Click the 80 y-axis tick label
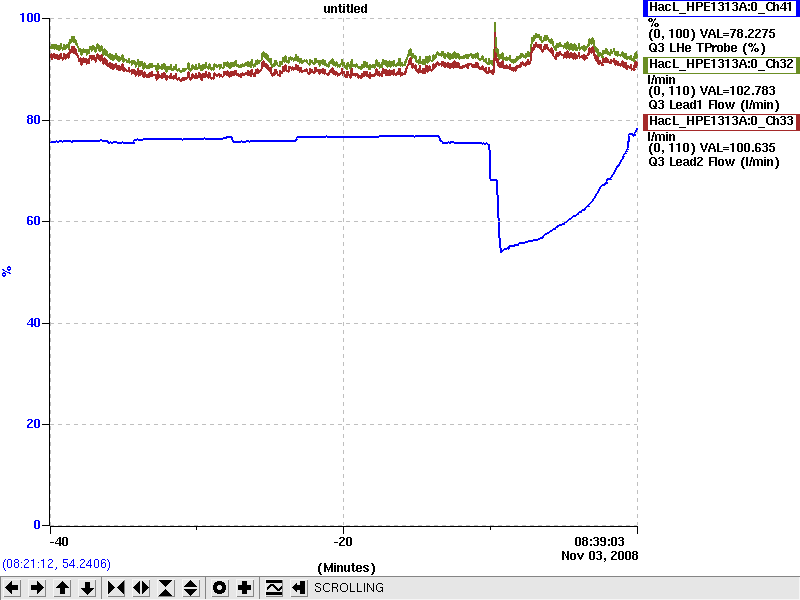The height and width of the screenshot is (600, 800). (x=33, y=120)
